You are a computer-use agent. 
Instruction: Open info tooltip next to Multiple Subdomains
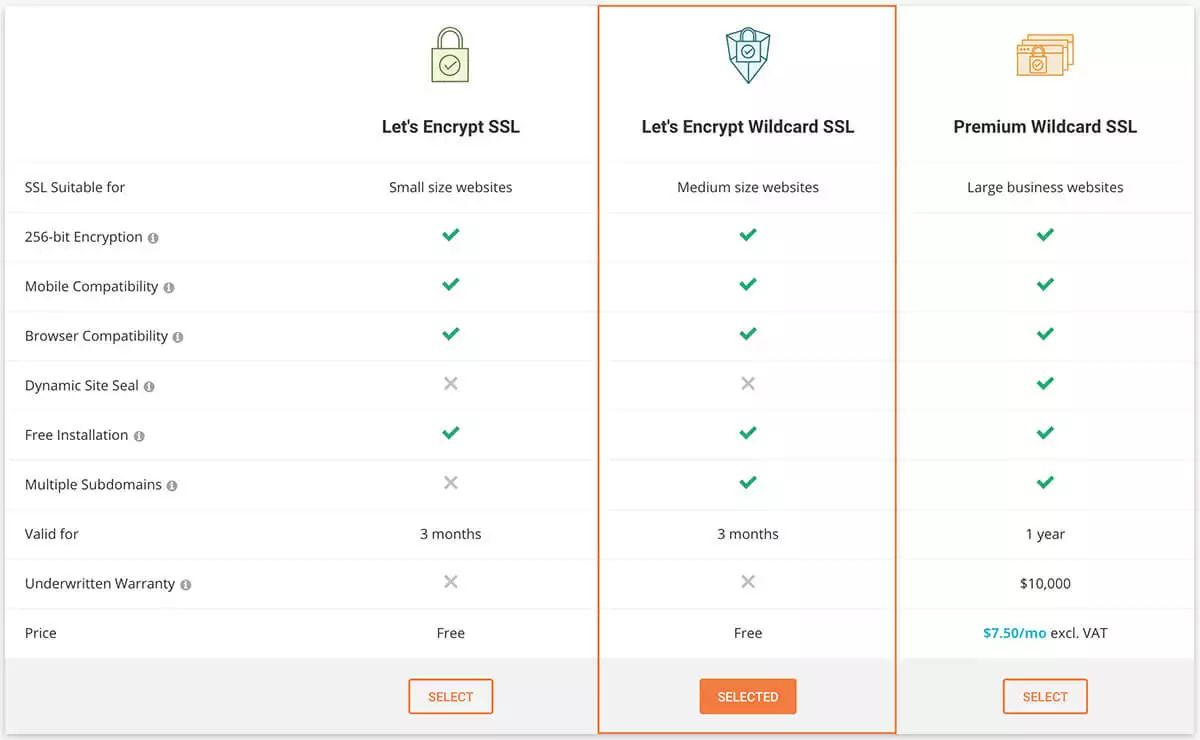(x=175, y=485)
